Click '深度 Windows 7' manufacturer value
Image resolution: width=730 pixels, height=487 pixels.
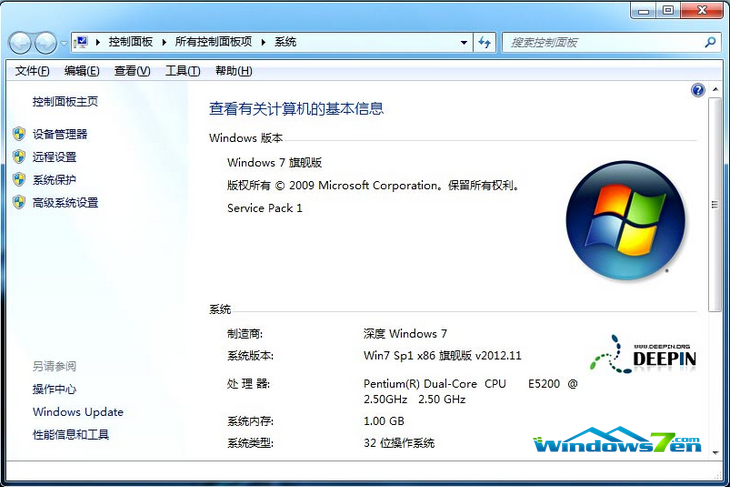(x=406, y=334)
